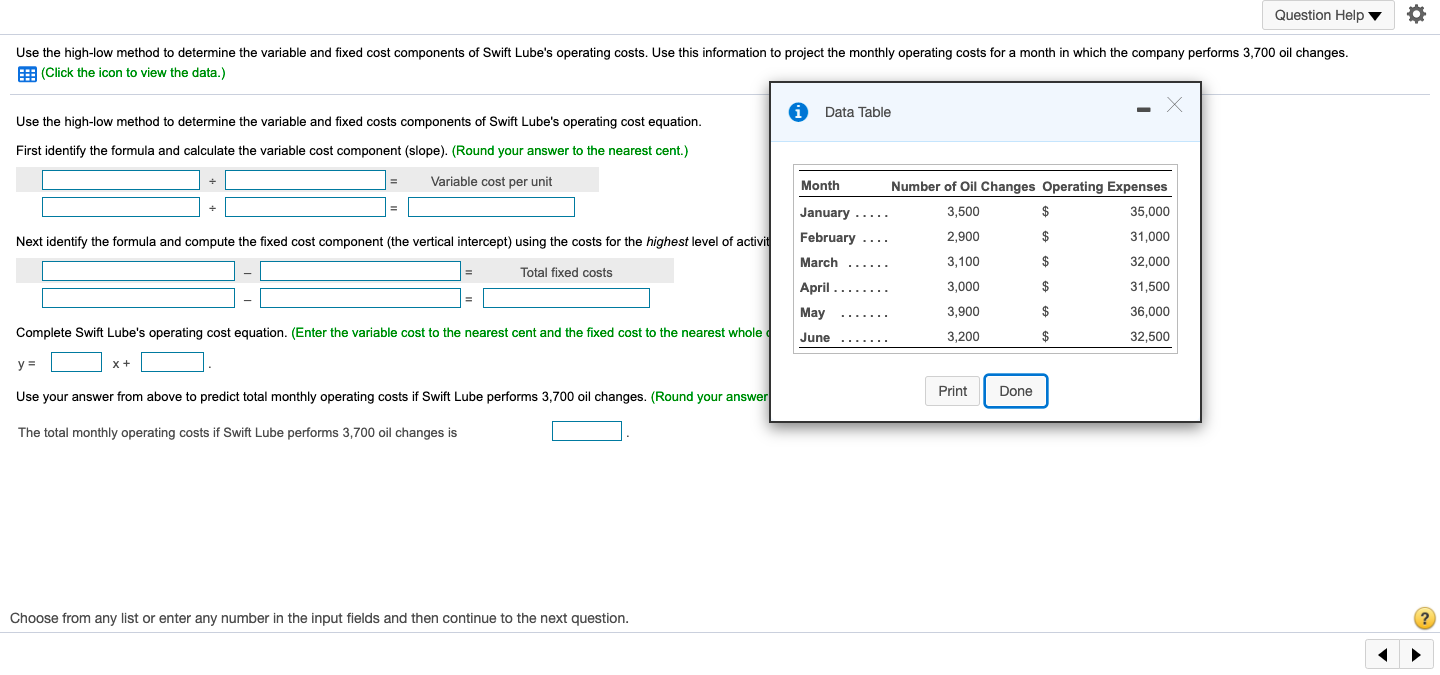Click the yellow question mark help icon
Image resolution: width=1440 pixels, height=675 pixels.
coord(1423,618)
